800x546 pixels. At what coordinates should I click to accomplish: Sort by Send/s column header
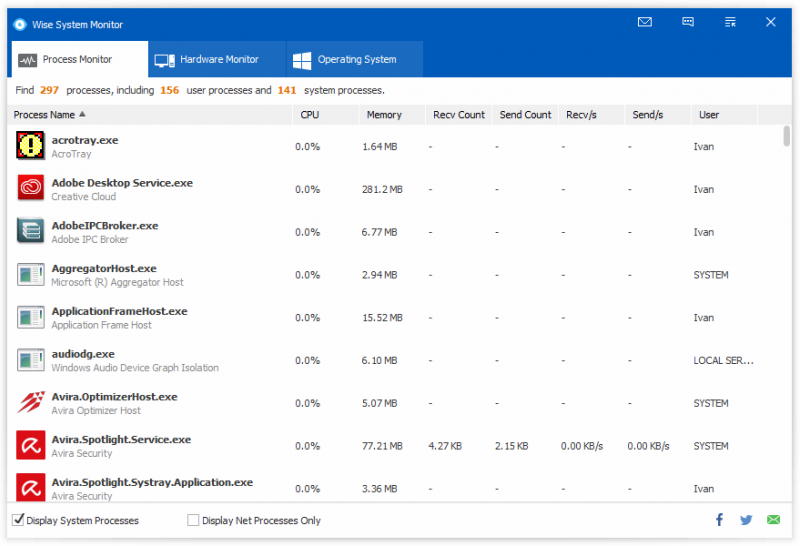tap(658, 115)
